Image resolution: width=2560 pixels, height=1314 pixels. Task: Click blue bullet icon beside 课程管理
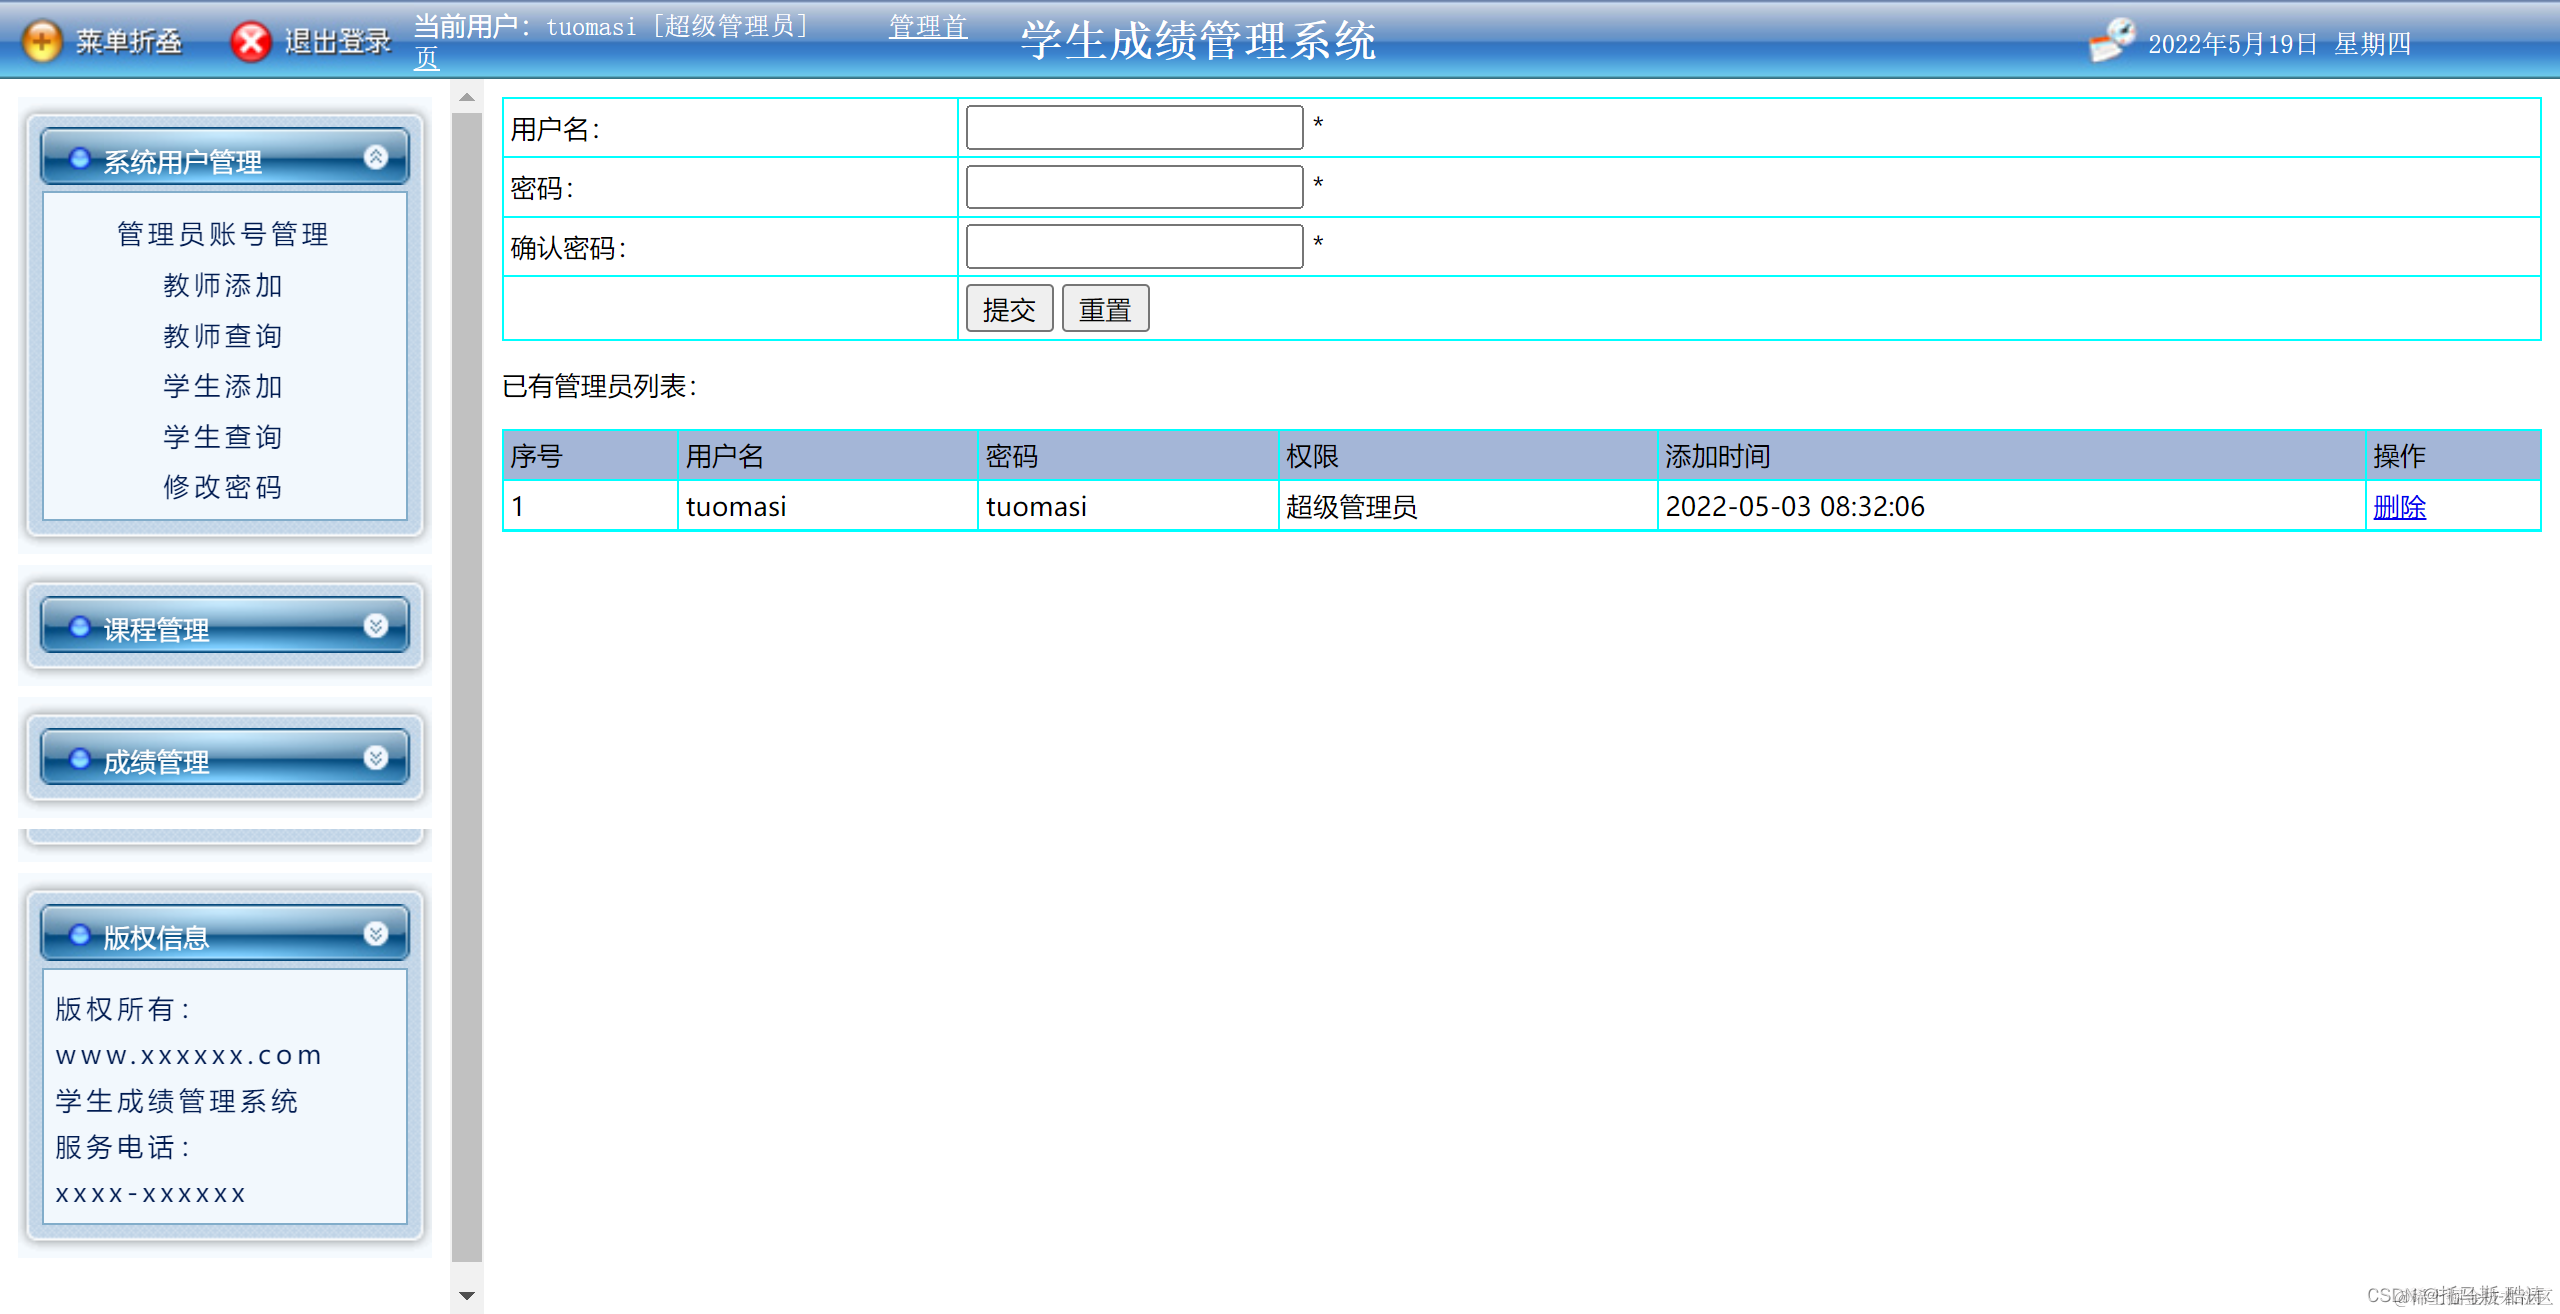tap(80, 627)
